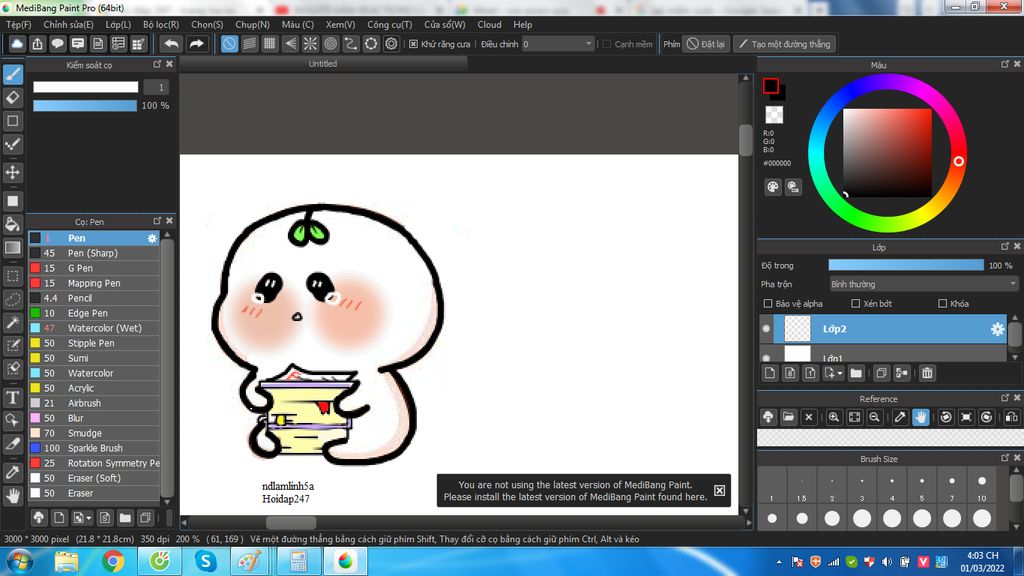Viewport: 1024px width, 576px height.
Task: Open the Công cụ(T) menu
Action: click(x=389, y=24)
